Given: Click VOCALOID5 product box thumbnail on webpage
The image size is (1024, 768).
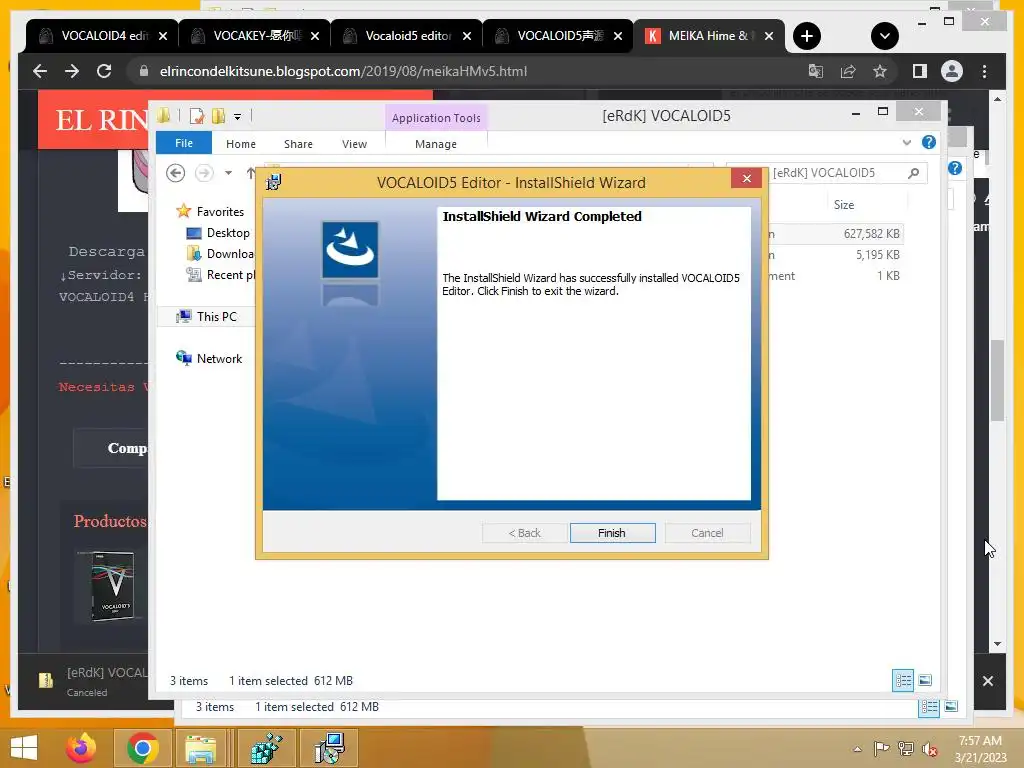Looking at the screenshot, I should 114,586.
